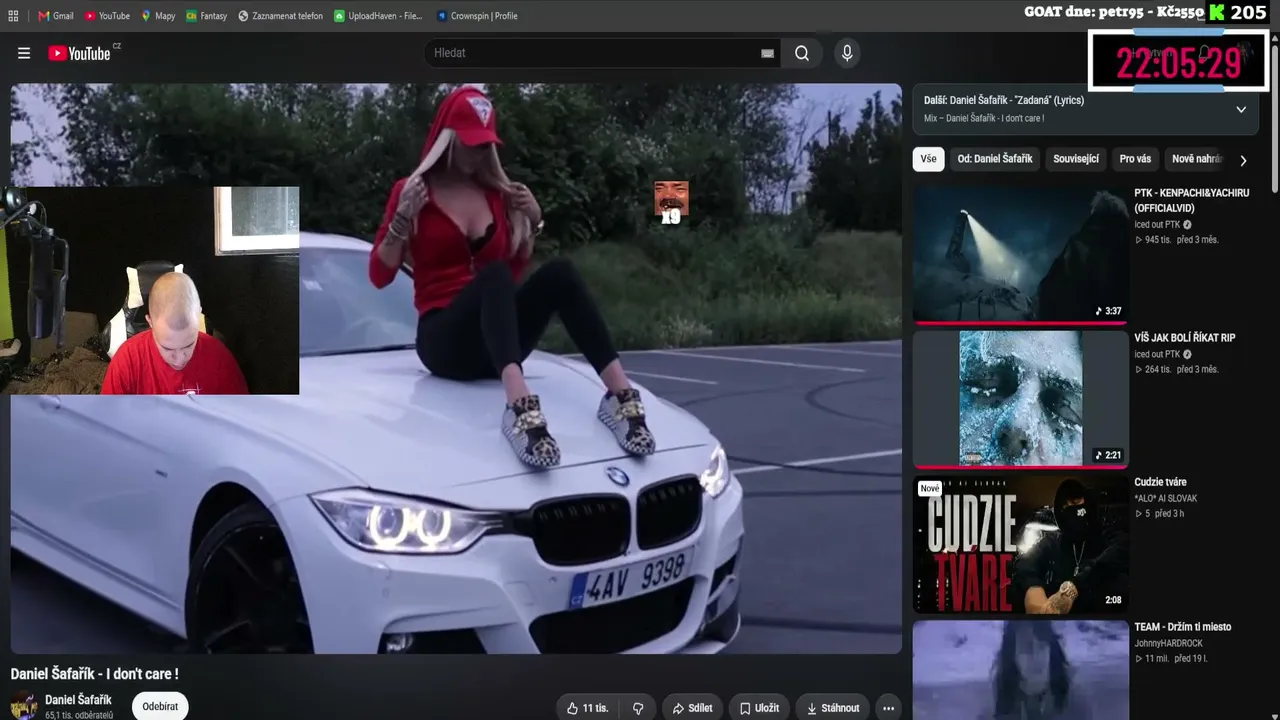Click the main video player

(456, 368)
